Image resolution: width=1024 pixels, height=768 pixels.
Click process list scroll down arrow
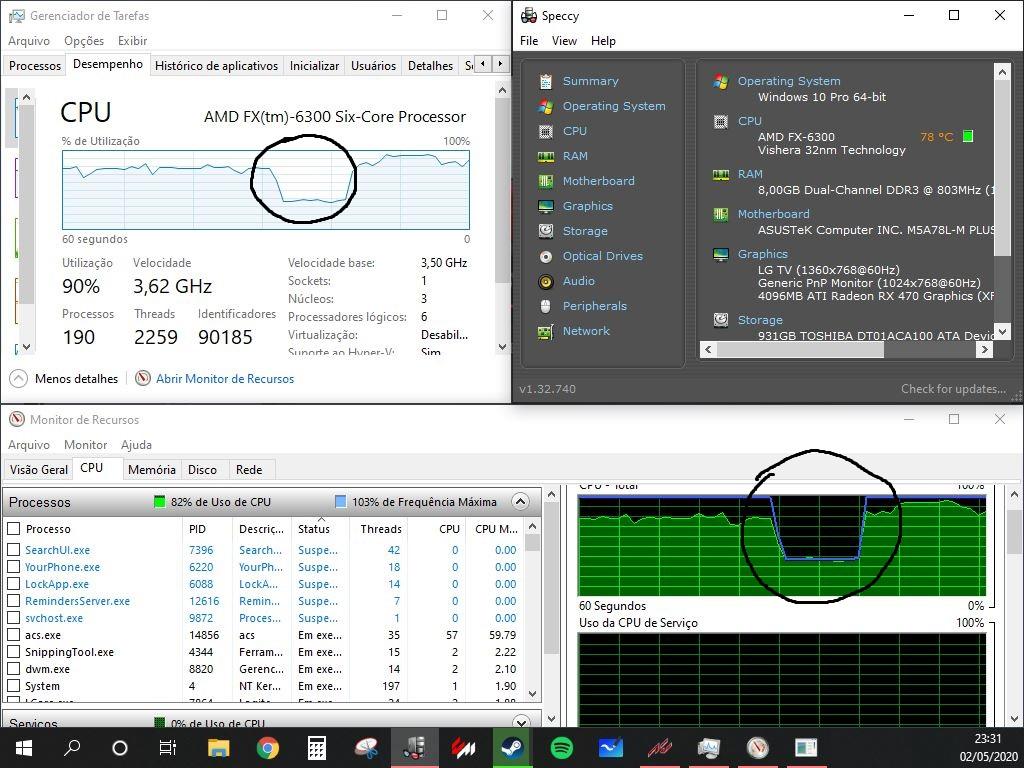pos(532,694)
